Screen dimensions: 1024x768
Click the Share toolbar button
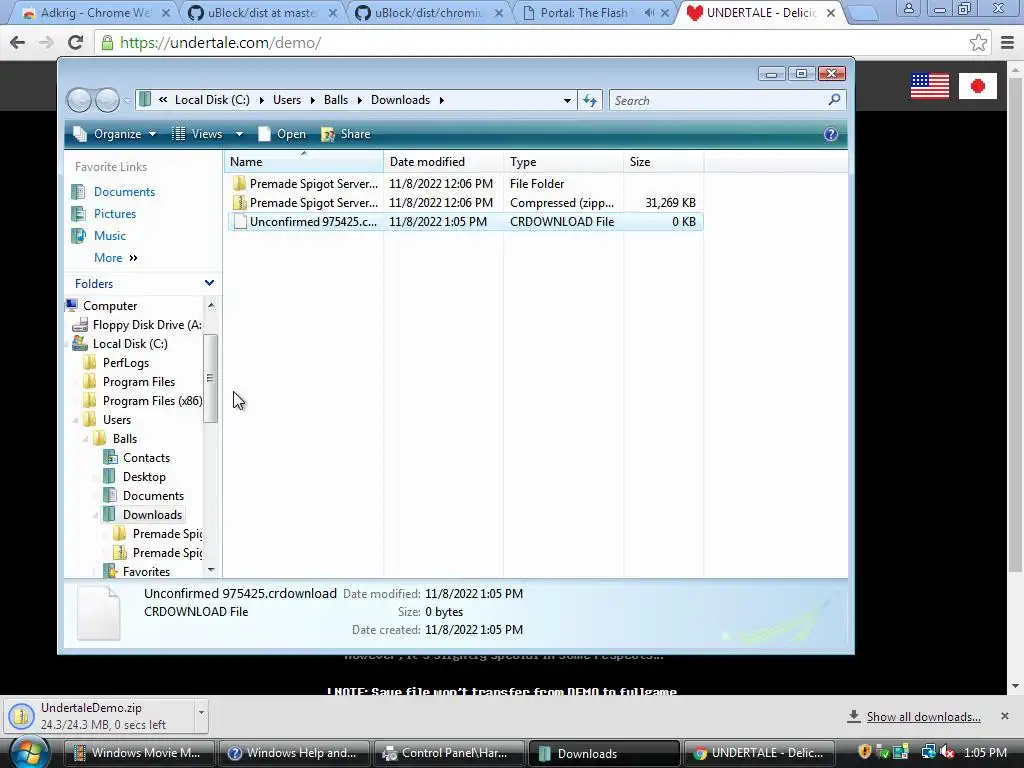click(345, 134)
